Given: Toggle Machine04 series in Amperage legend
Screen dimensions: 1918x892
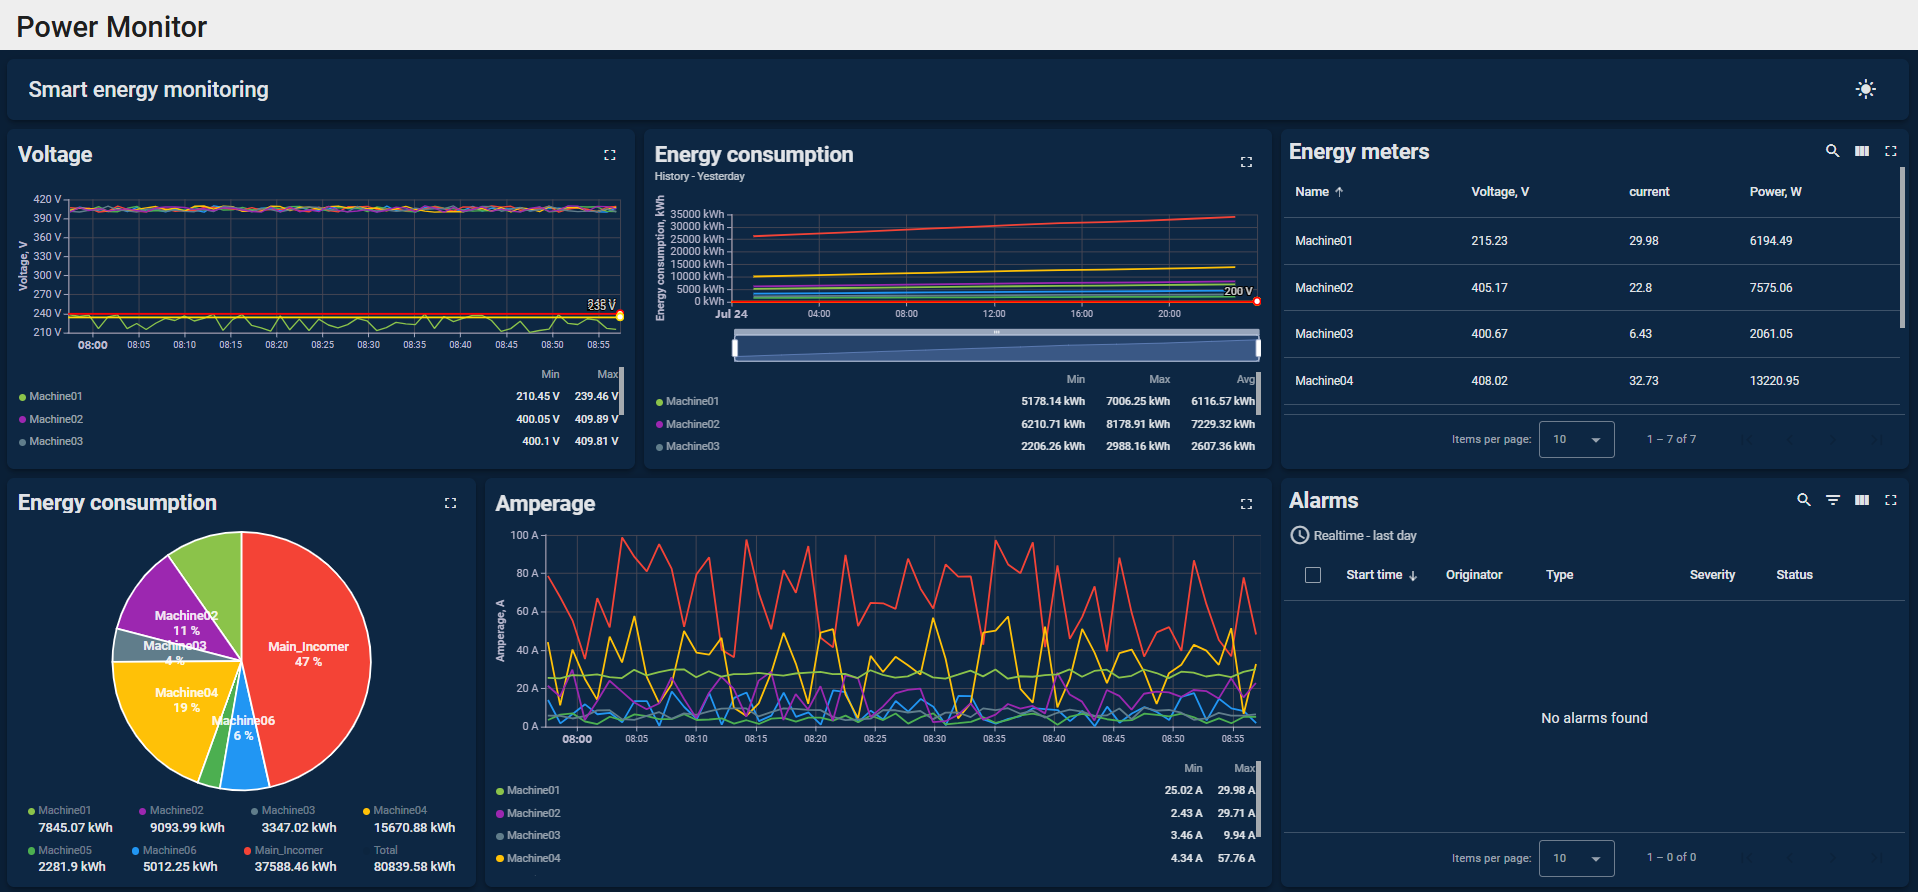Looking at the screenshot, I should tap(532, 858).
